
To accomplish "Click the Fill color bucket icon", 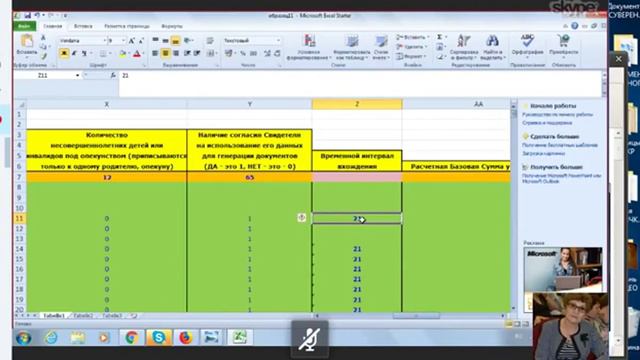I will pyautogui.click(x=122, y=53).
